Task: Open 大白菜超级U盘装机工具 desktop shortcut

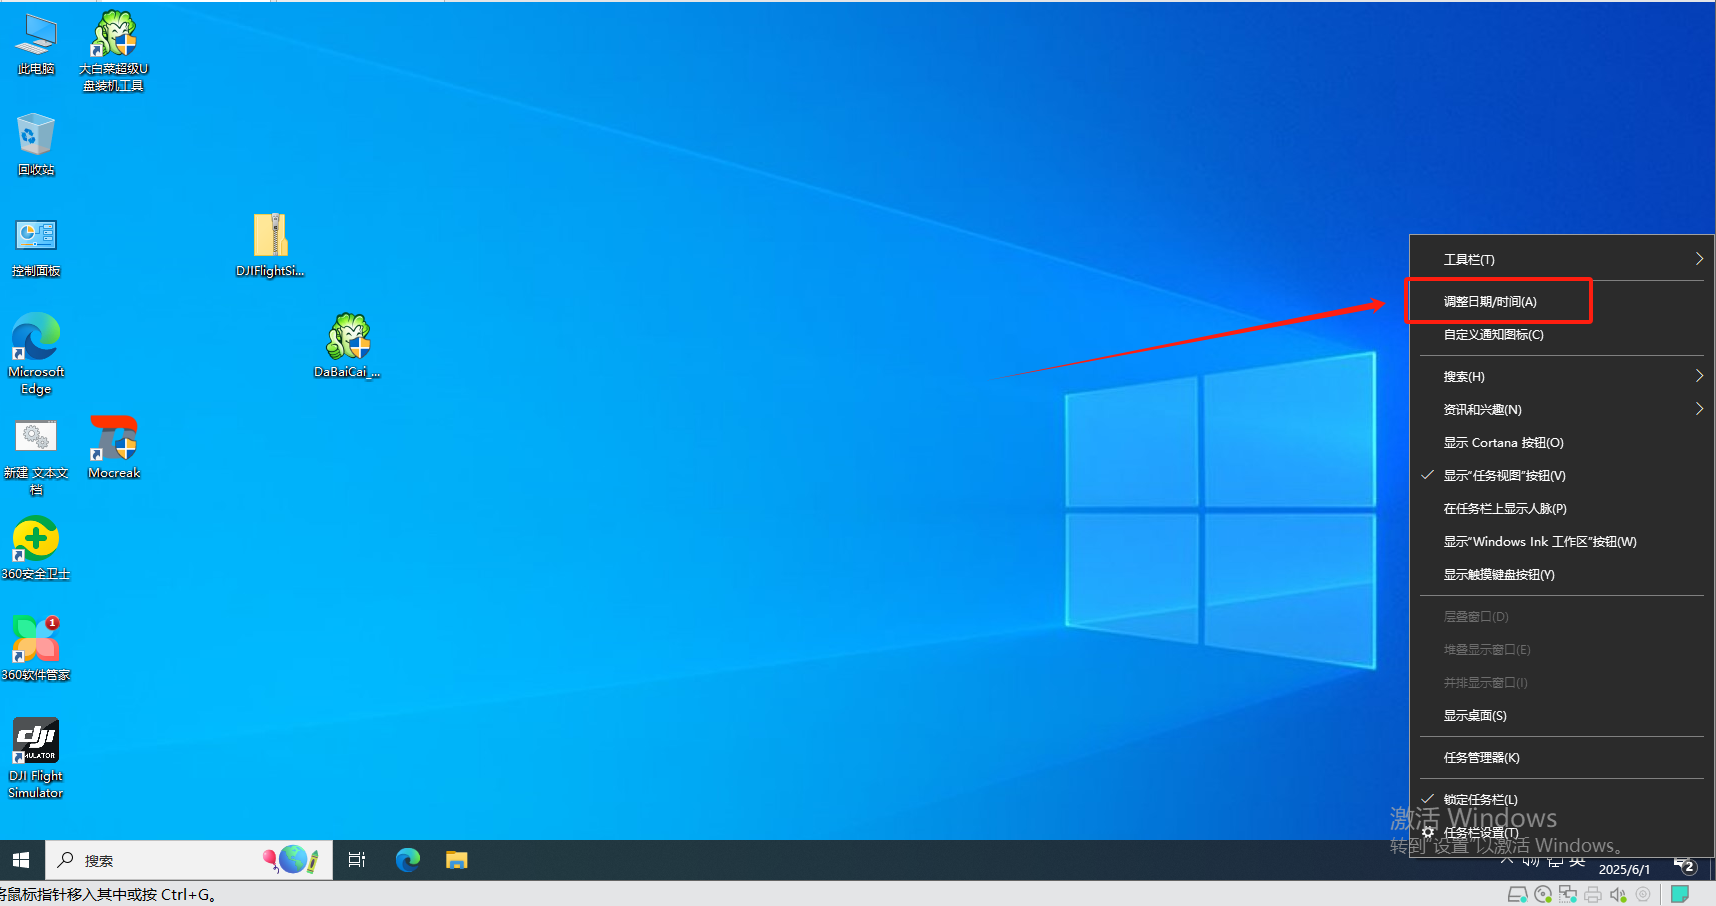Action: point(114,50)
